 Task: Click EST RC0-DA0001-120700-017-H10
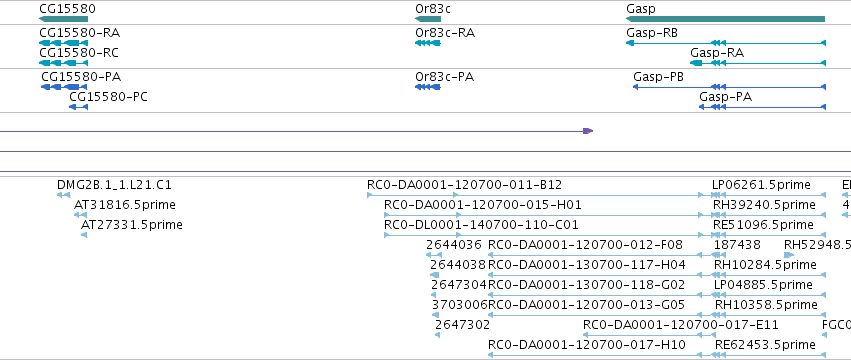(x=587, y=345)
